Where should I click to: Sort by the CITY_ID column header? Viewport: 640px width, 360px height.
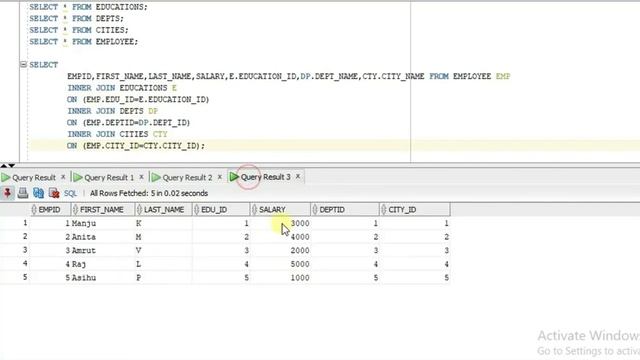tap(415, 210)
